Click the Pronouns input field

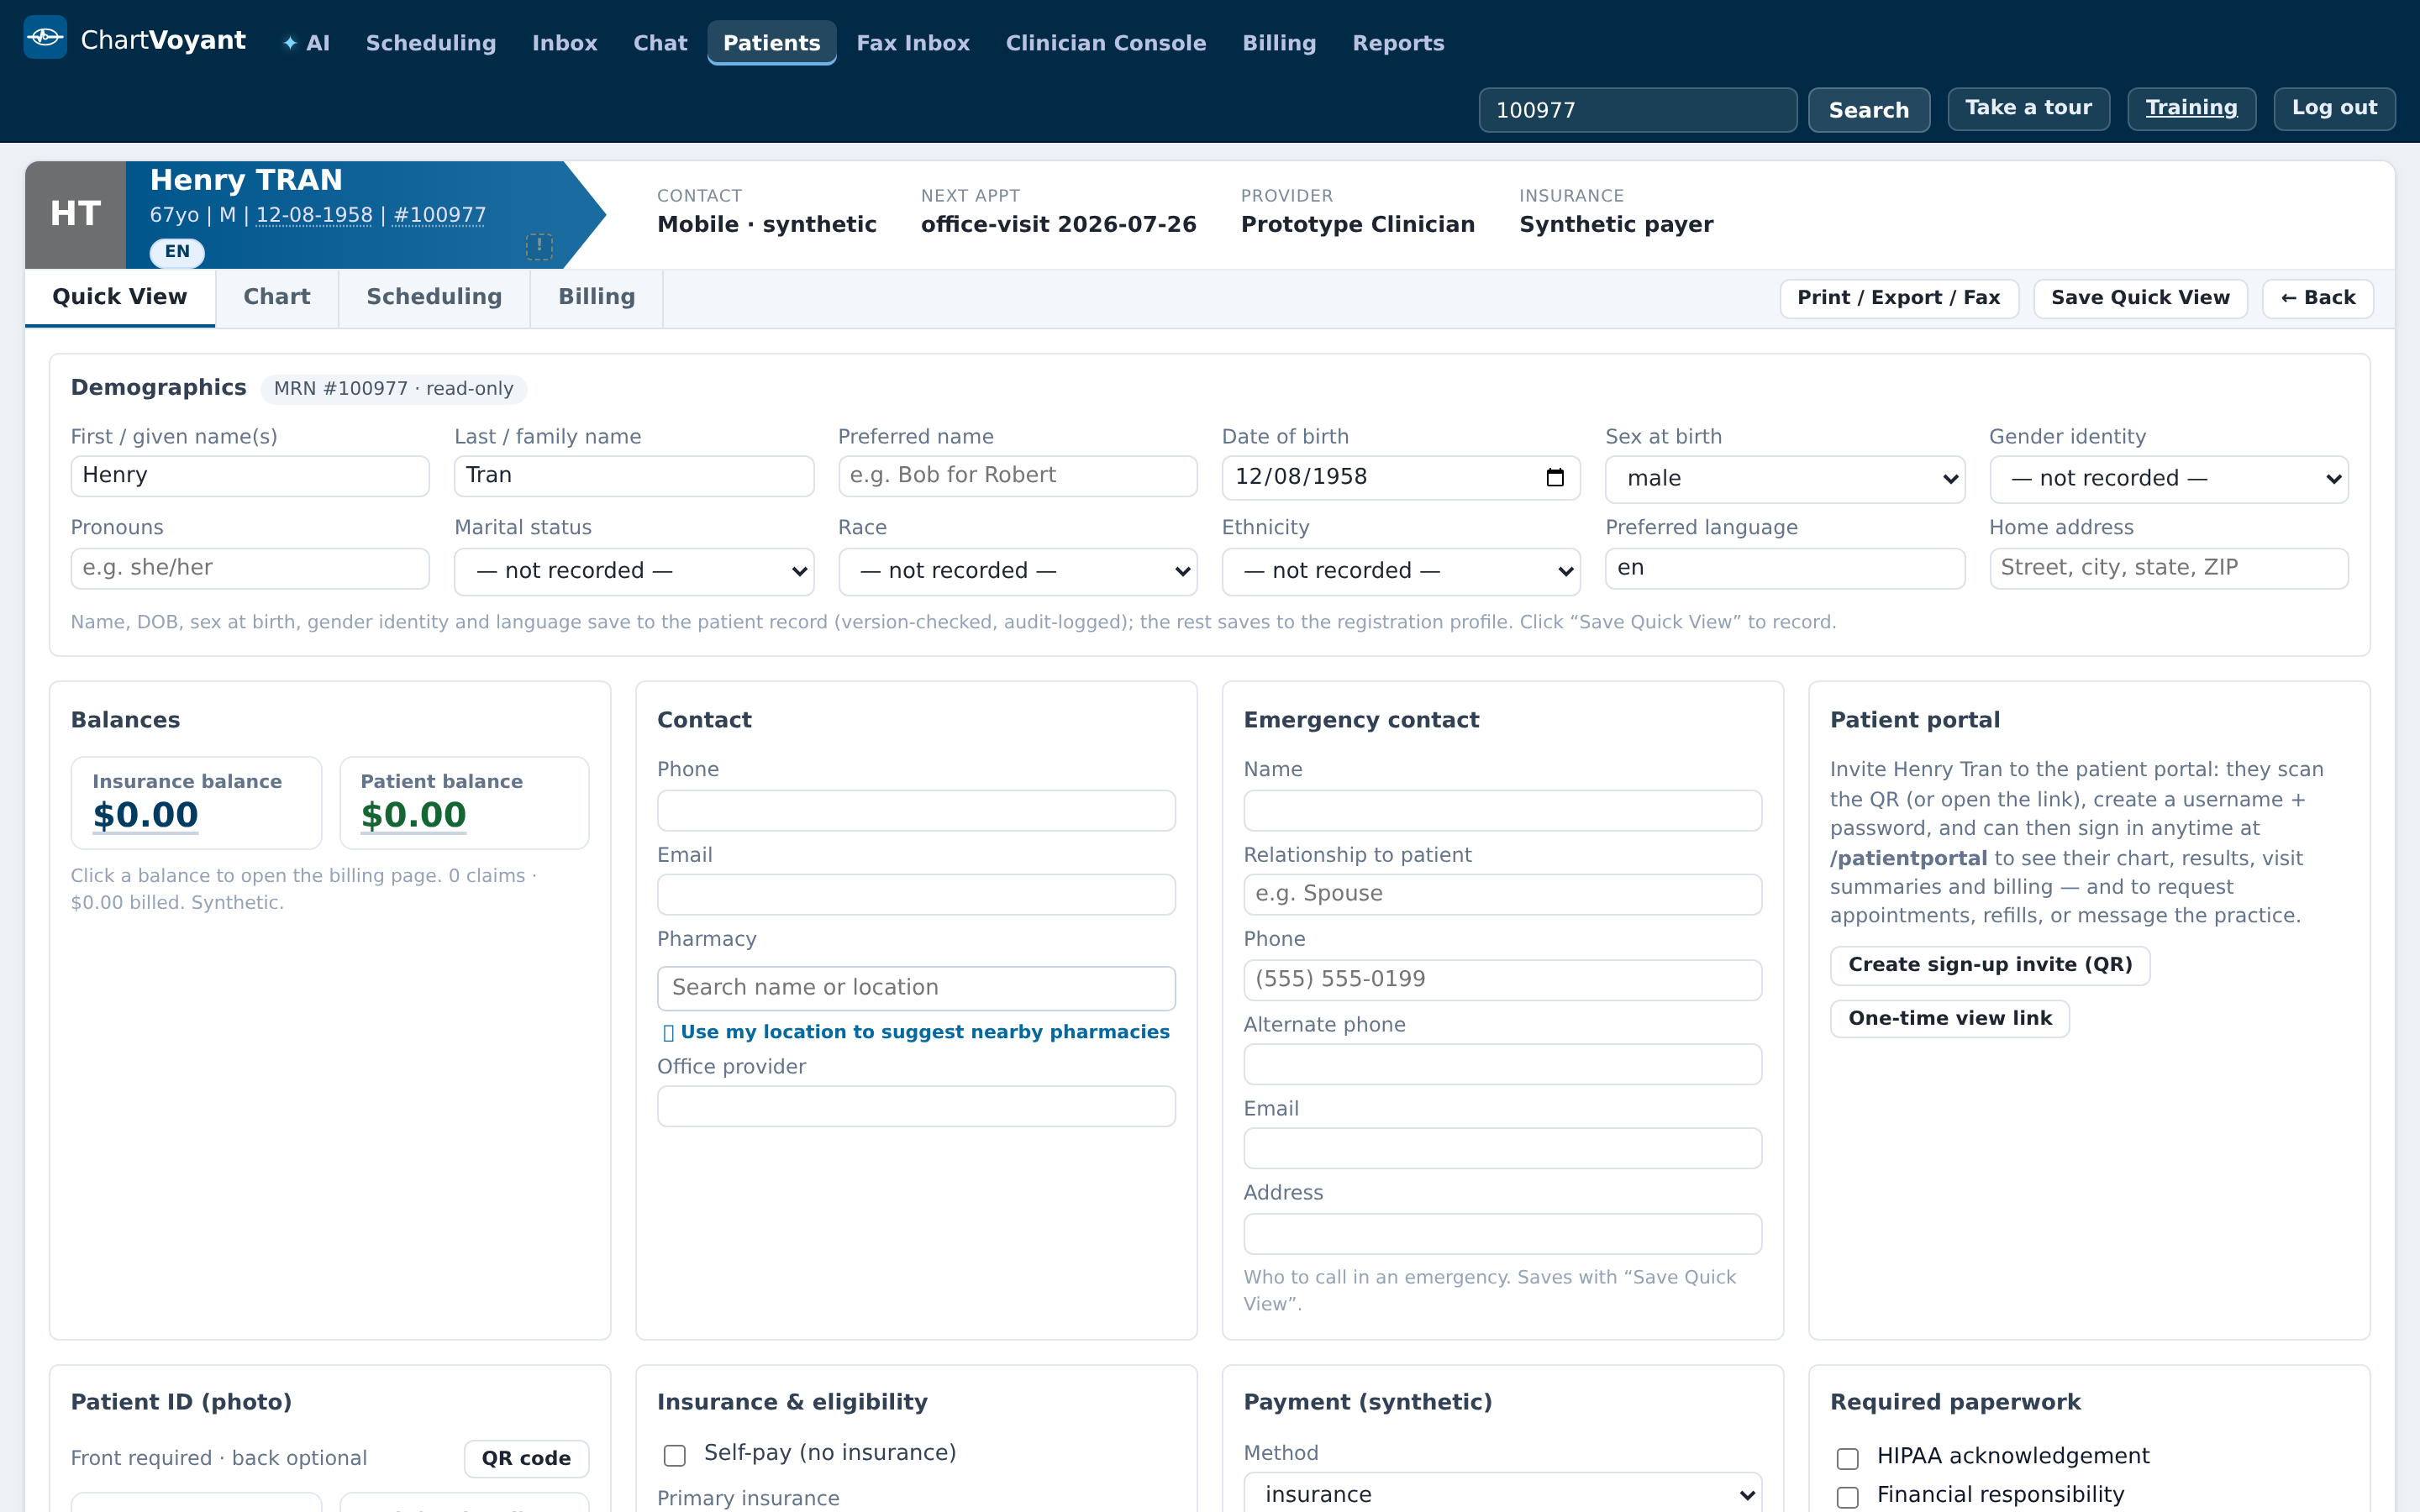[250, 568]
